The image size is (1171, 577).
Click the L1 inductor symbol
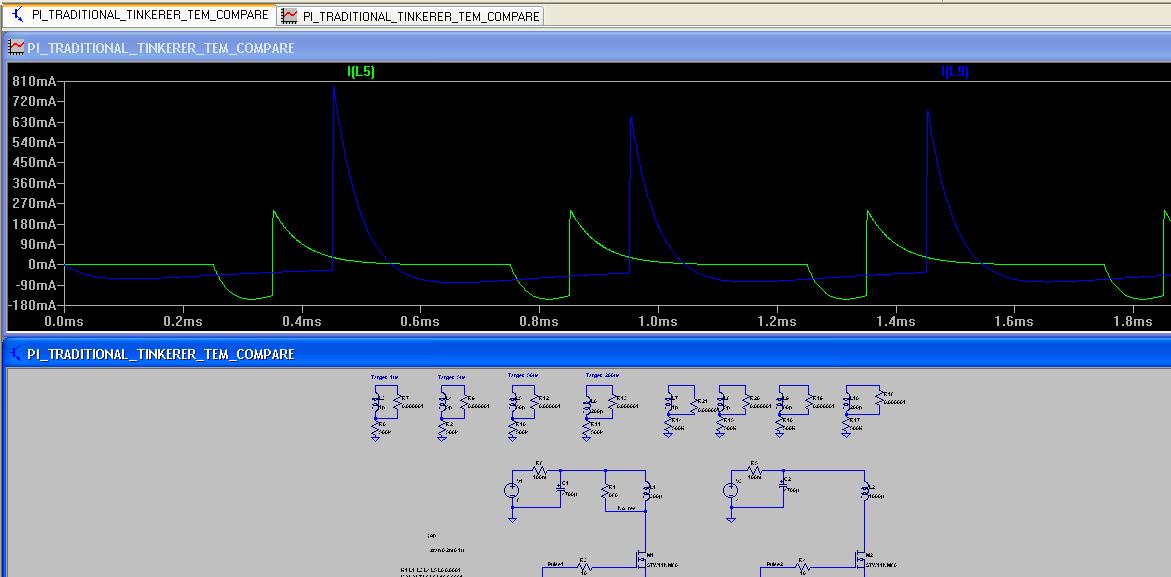point(649,490)
